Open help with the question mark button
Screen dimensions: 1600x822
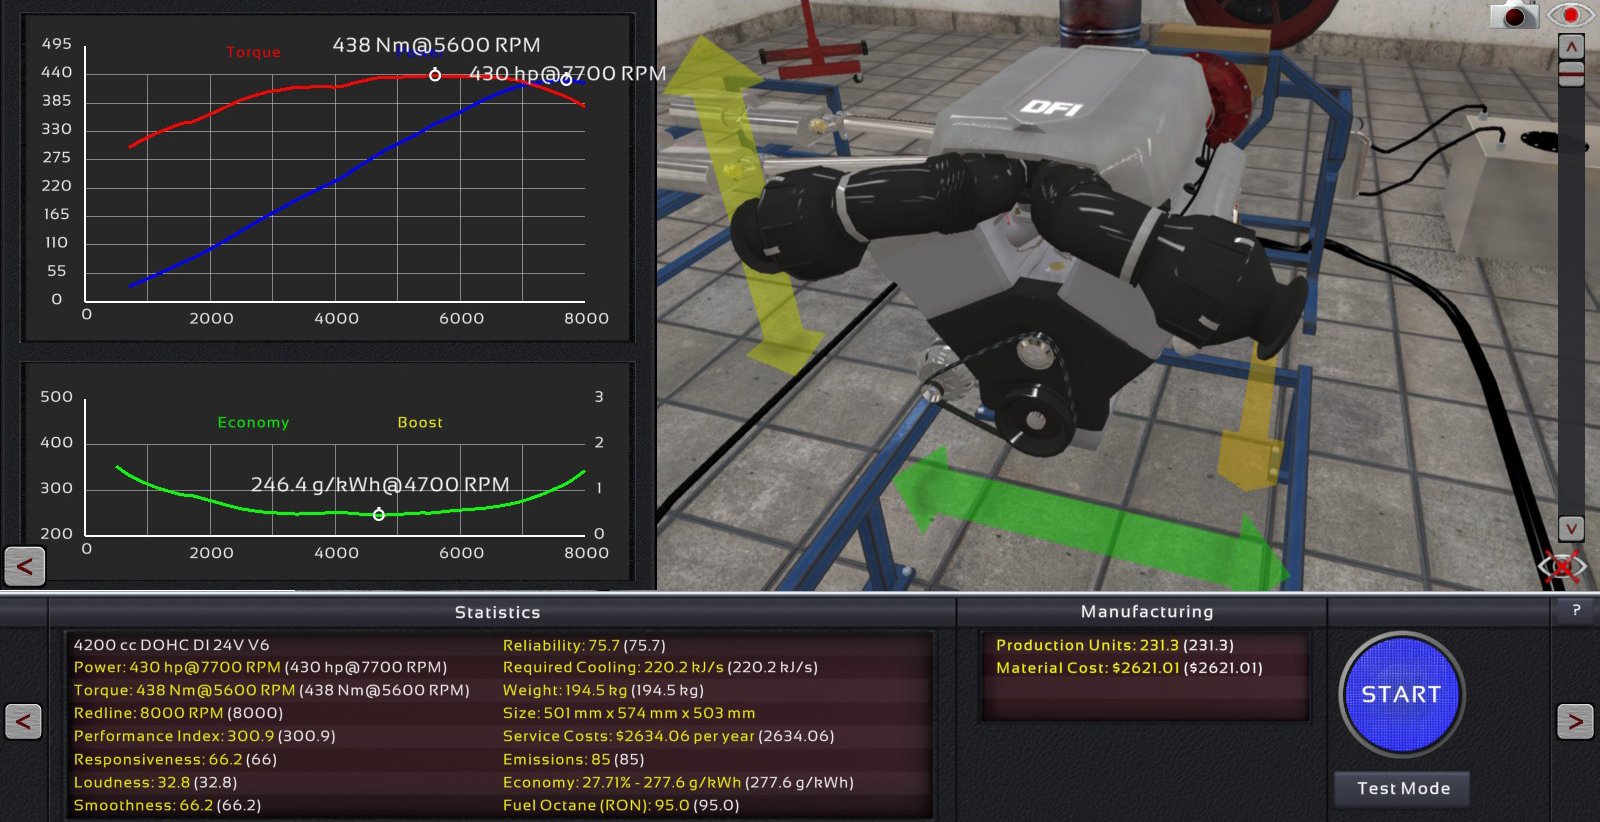[1576, 610]
